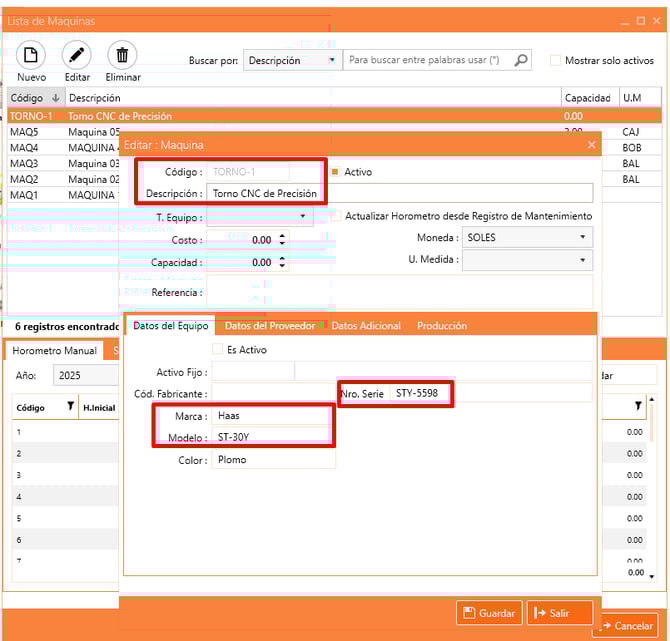This screenshot has height=641, width=670.
Task: Enable the Es Activo checkbox
Action: [x=218, y=350]
